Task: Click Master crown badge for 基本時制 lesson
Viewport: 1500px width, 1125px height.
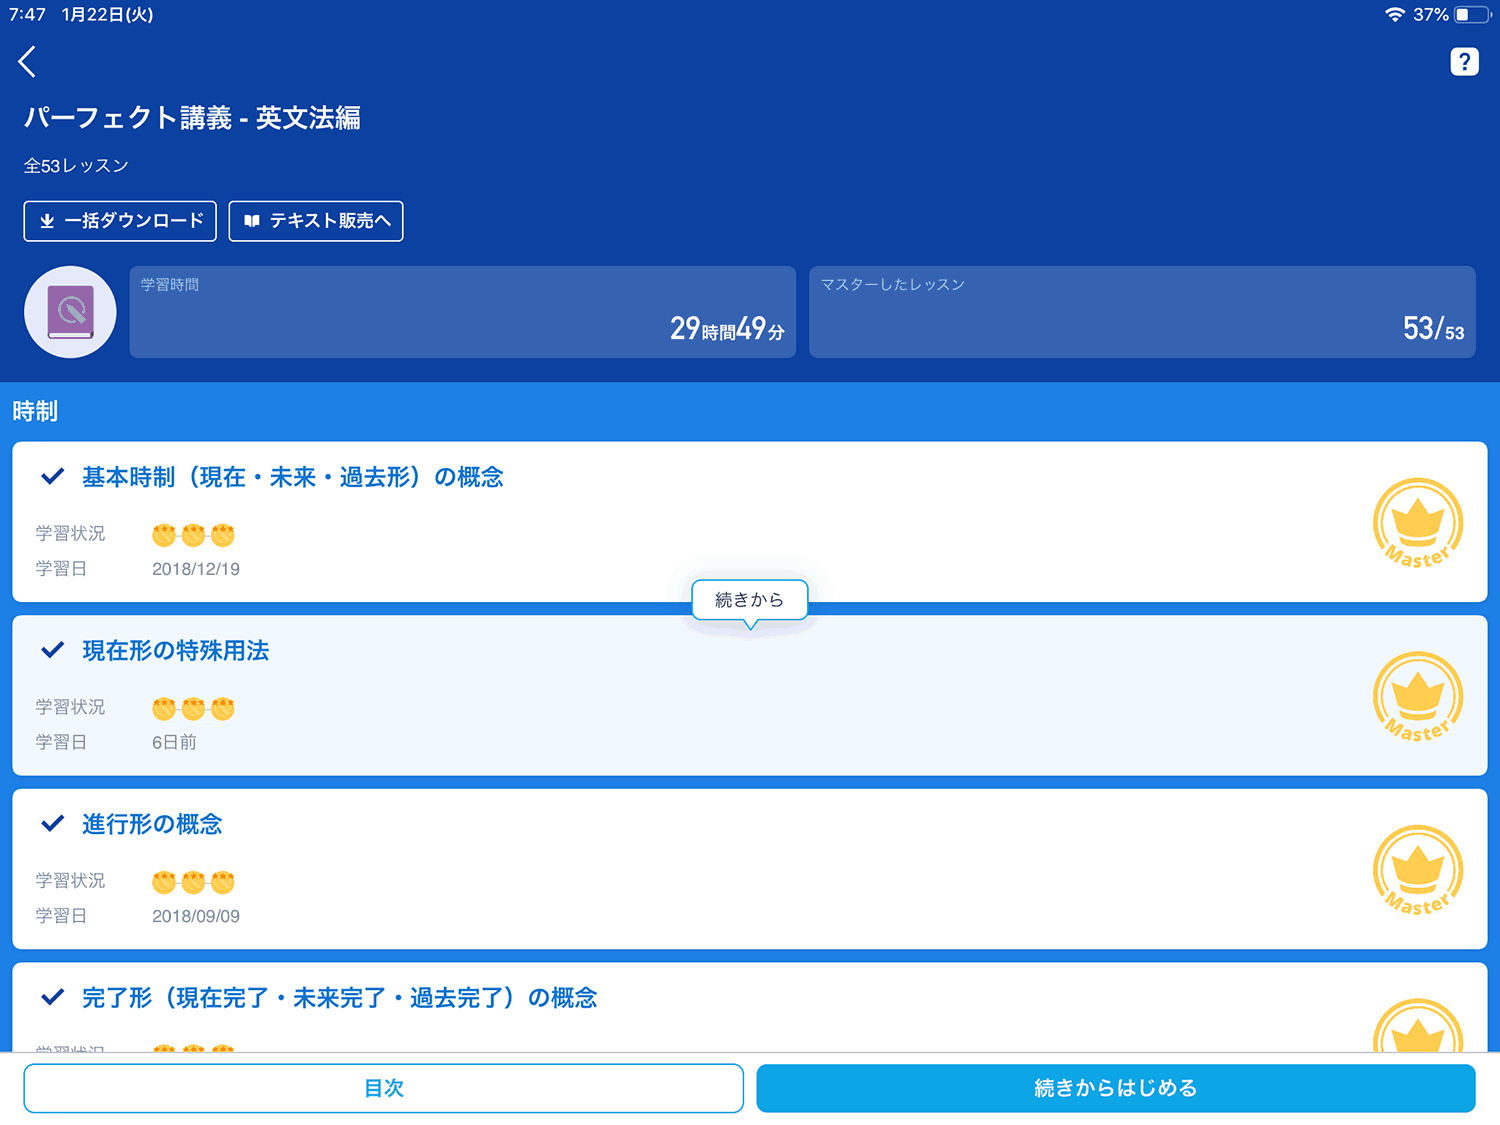Action: tap(1417, 523)
